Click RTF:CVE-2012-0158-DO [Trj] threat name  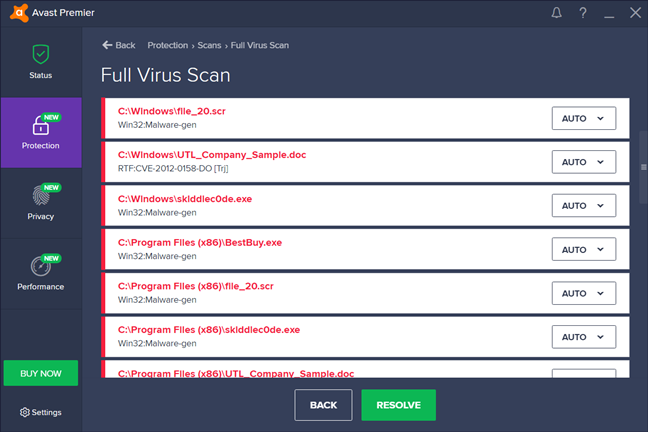(x=173, y=168)
